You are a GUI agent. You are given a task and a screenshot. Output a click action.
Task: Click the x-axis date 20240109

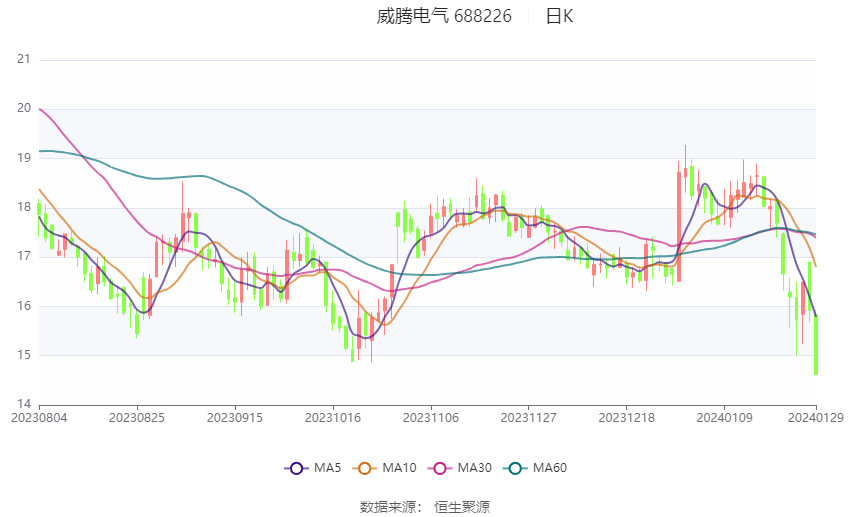coord(725,418)
